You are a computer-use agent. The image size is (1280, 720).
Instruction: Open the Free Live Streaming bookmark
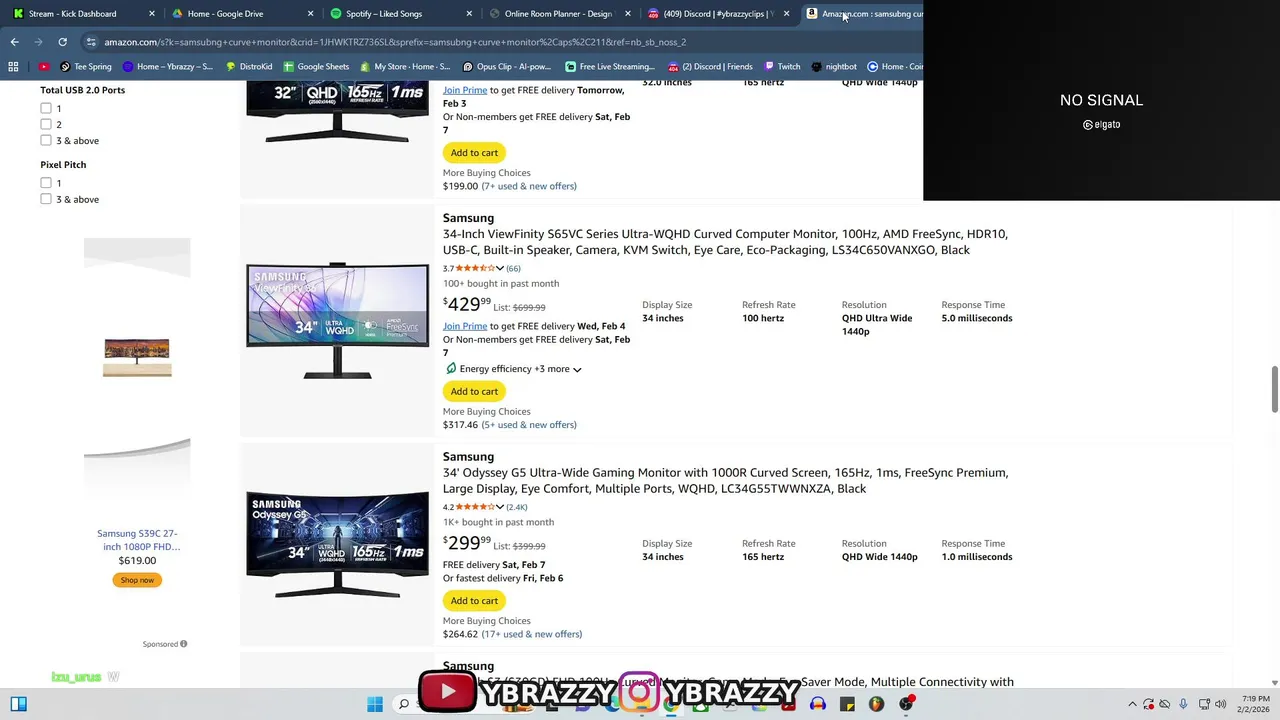point(609,67)
